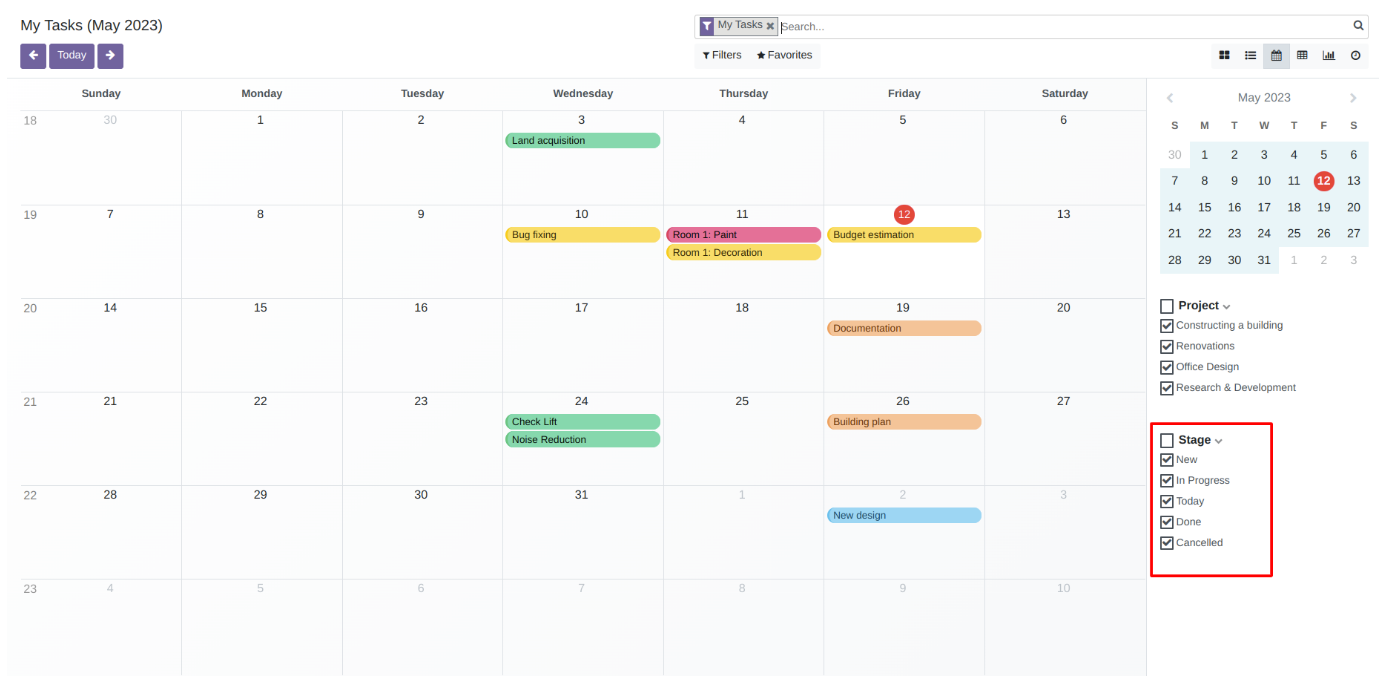The height and width of the screenshot is (684, 1386).
Task: Go to the next month with the right arrow button
Action: (x=110, y=56)
